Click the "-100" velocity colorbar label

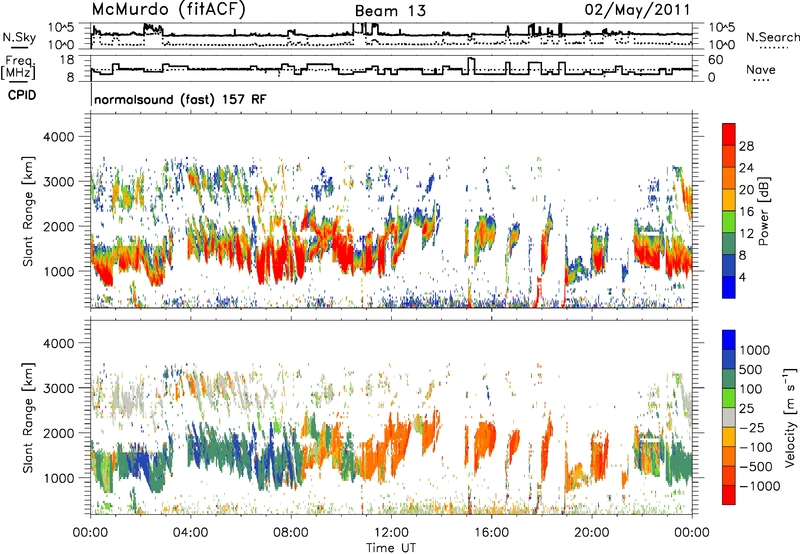[756, 447]
